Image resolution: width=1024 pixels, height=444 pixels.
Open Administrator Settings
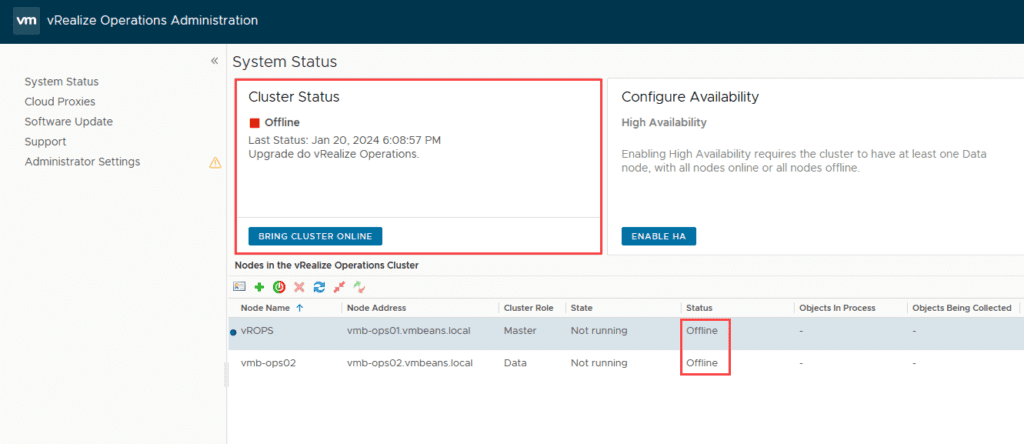pos(82,161)
